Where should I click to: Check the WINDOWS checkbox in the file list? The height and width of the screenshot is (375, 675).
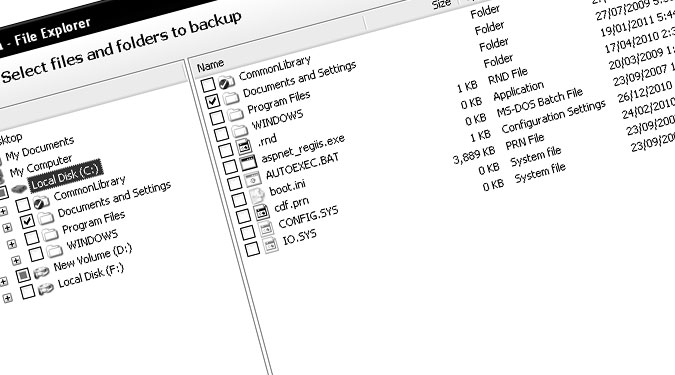coord(221,133)
